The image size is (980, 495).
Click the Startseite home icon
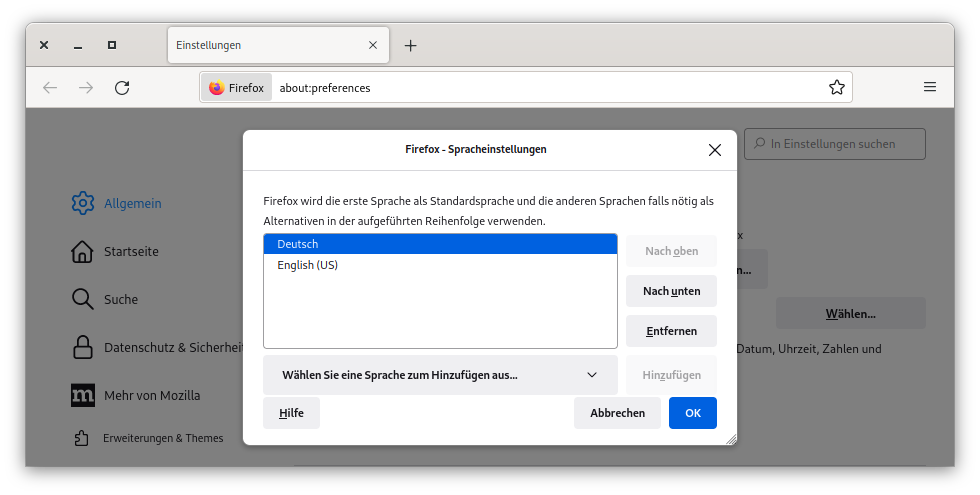click(x=82, y=251)
